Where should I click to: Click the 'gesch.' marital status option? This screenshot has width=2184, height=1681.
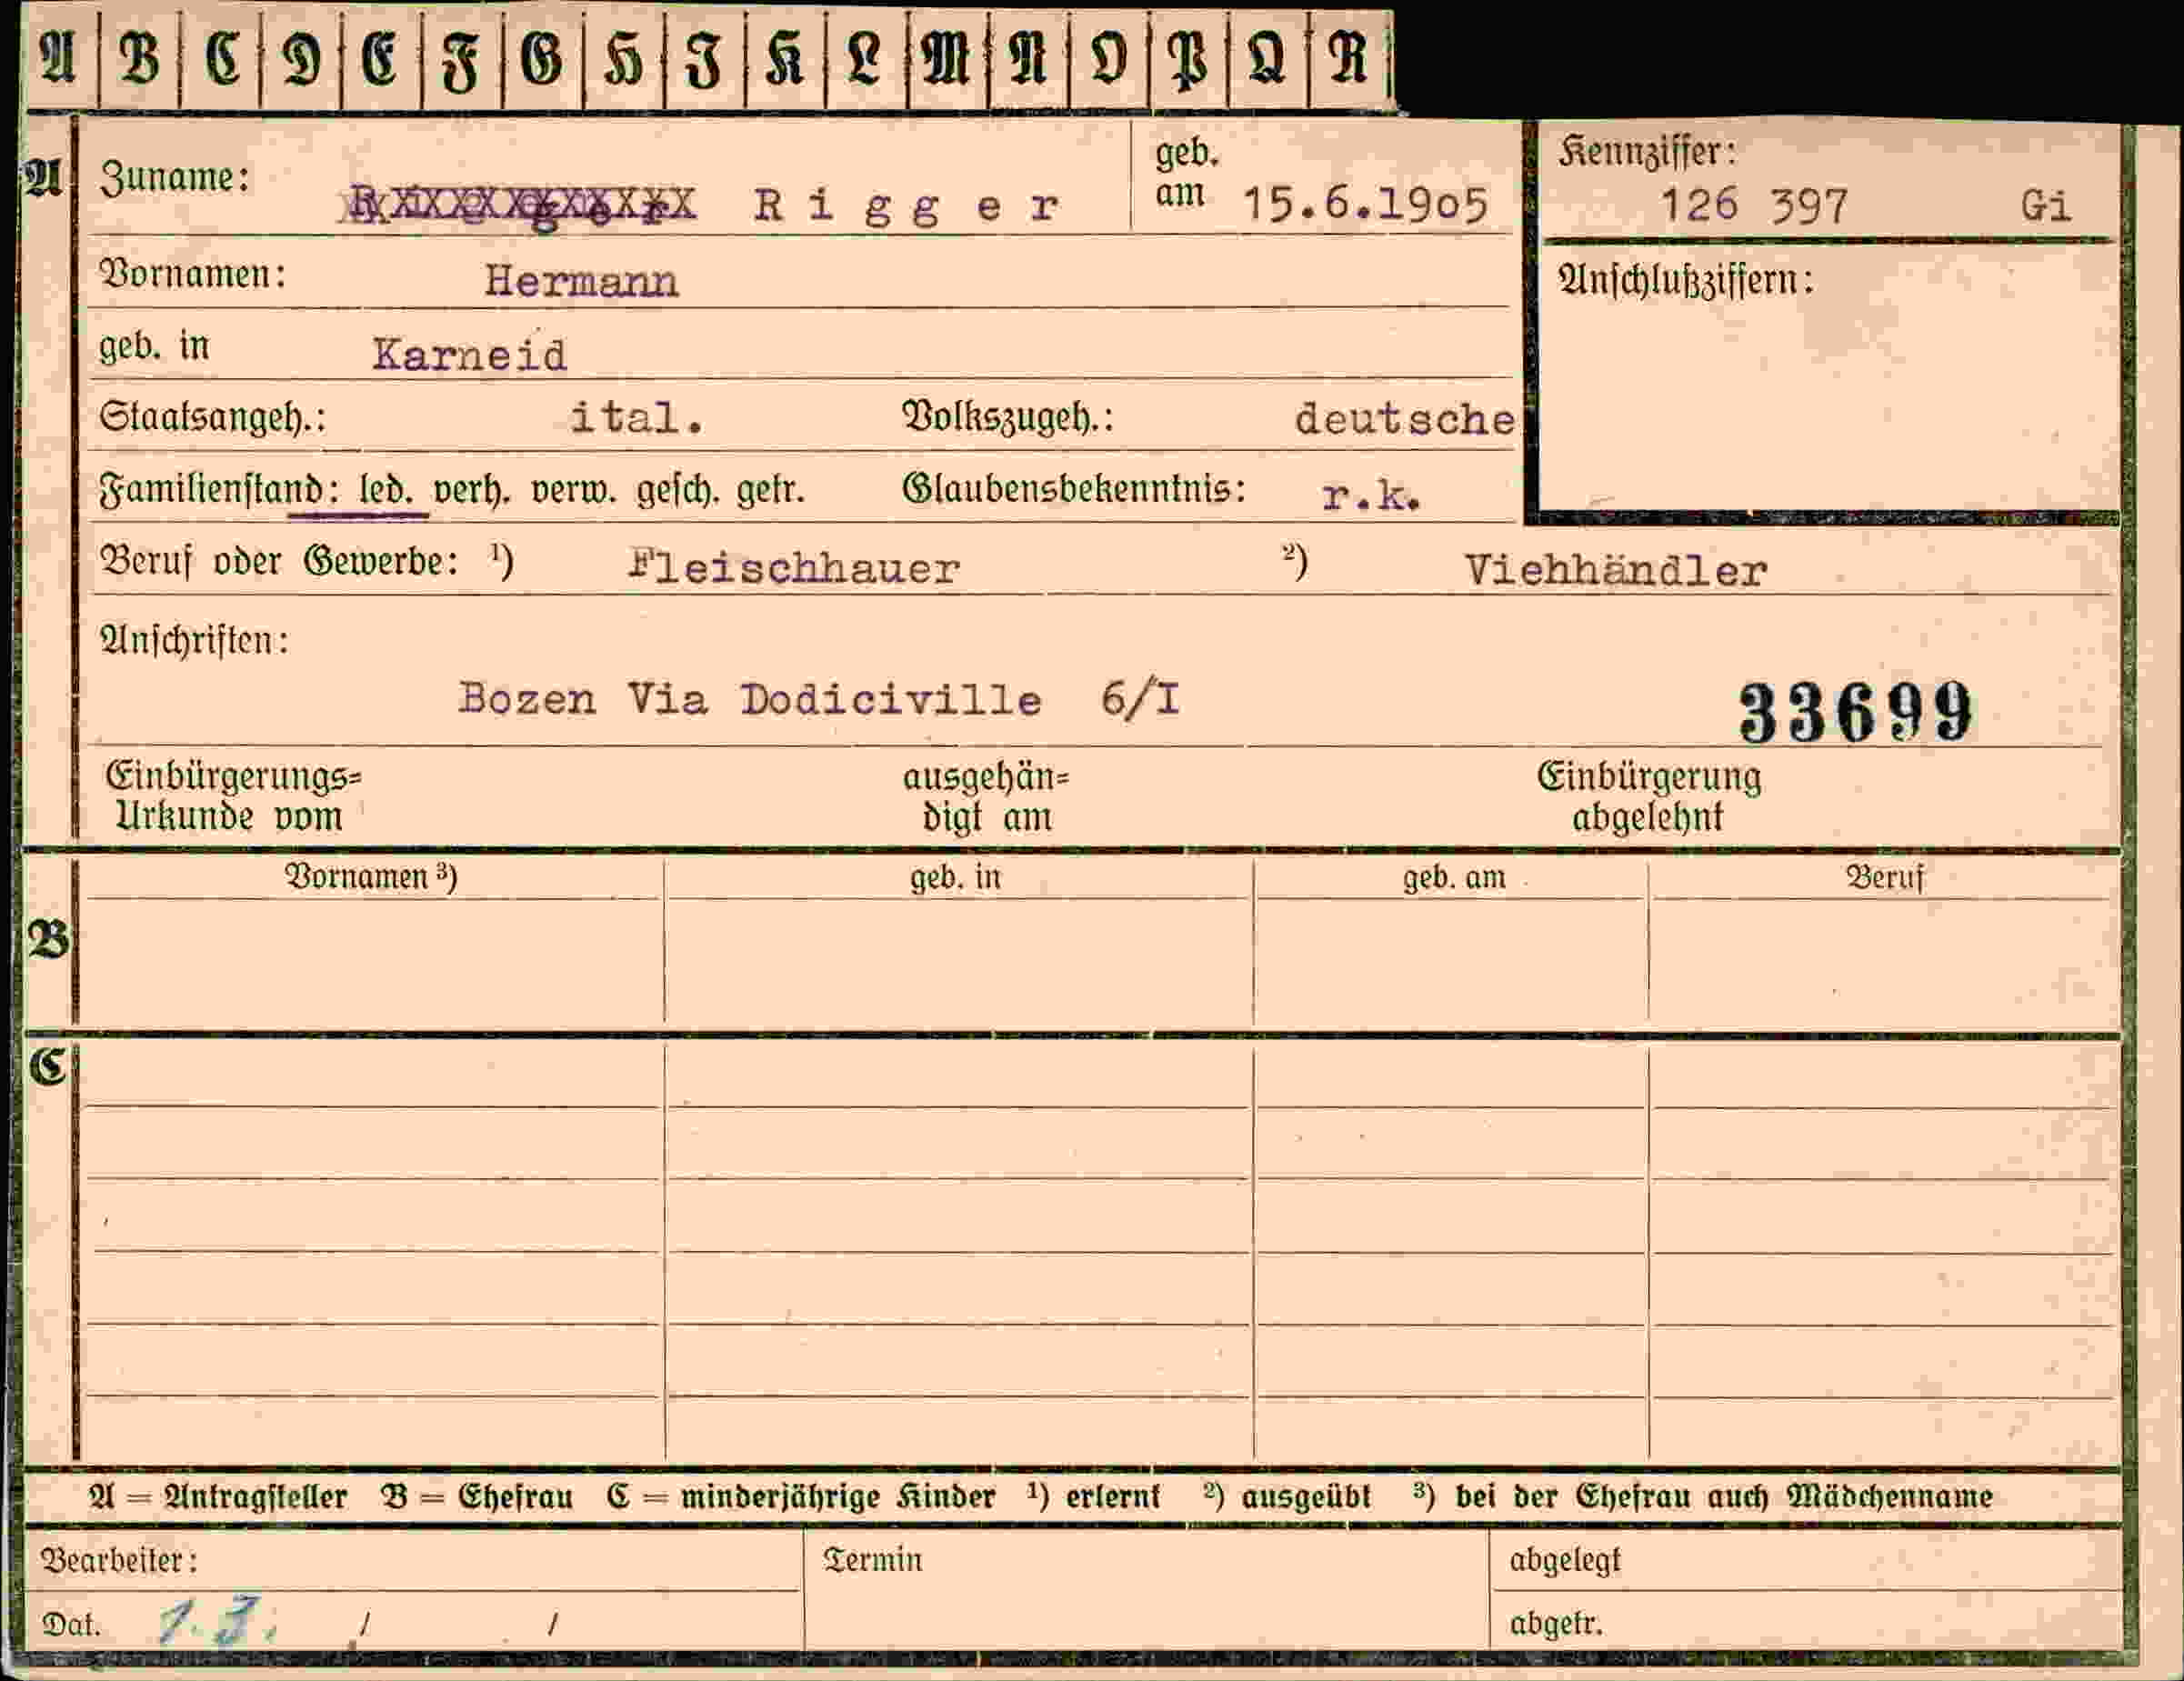pyautogui.click(x=678, y=491)
